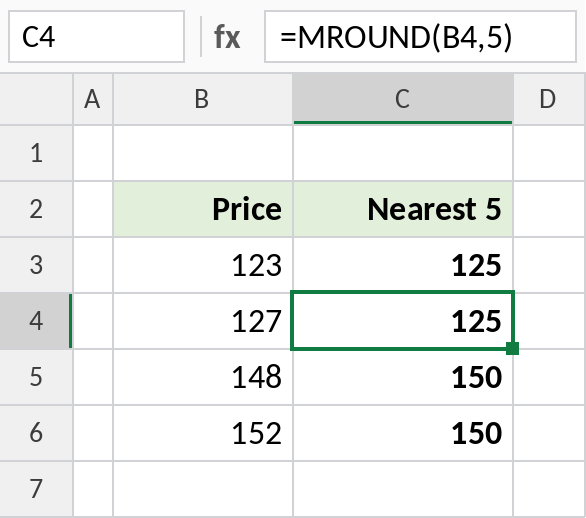Click the Nearest 5 header cell

pos(403,209)
